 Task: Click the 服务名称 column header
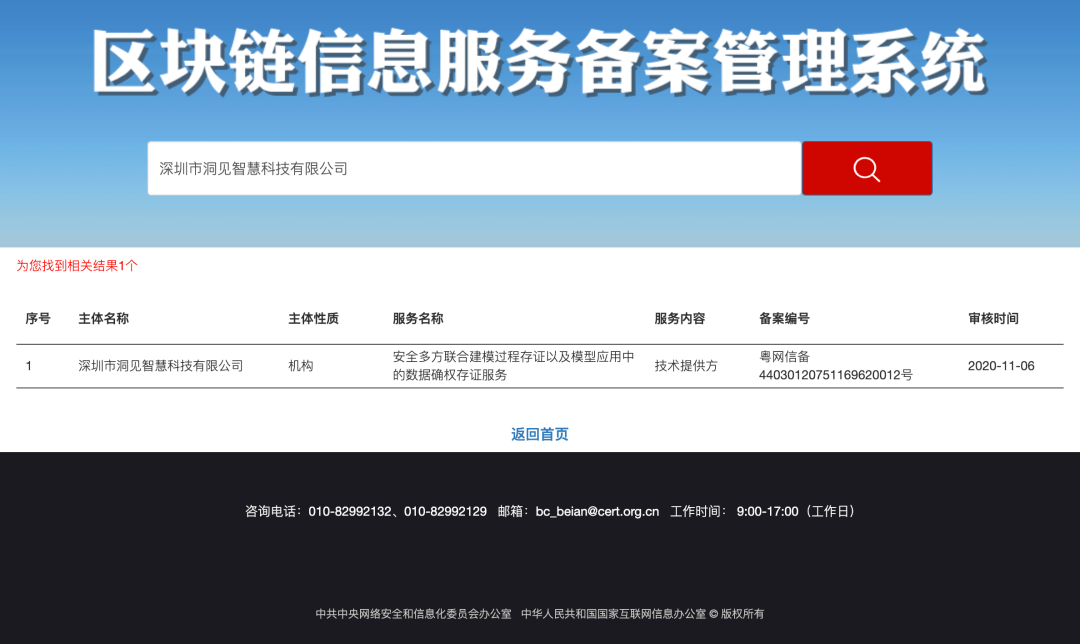418,318
